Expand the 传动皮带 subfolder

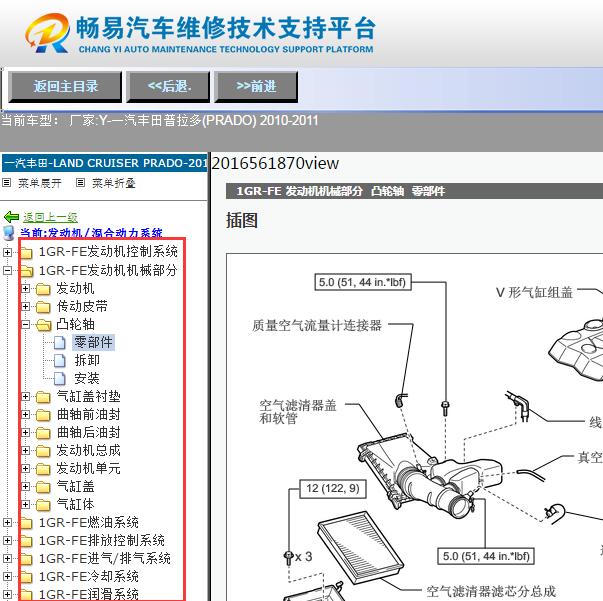(x=25, y=306)
